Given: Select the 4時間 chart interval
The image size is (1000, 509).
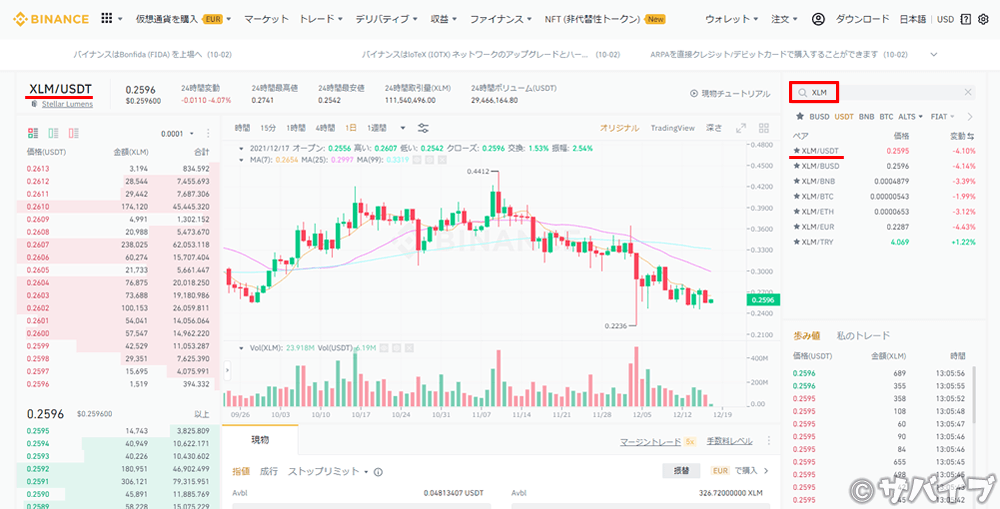Looking at the screenshot, I should (325, 128).
